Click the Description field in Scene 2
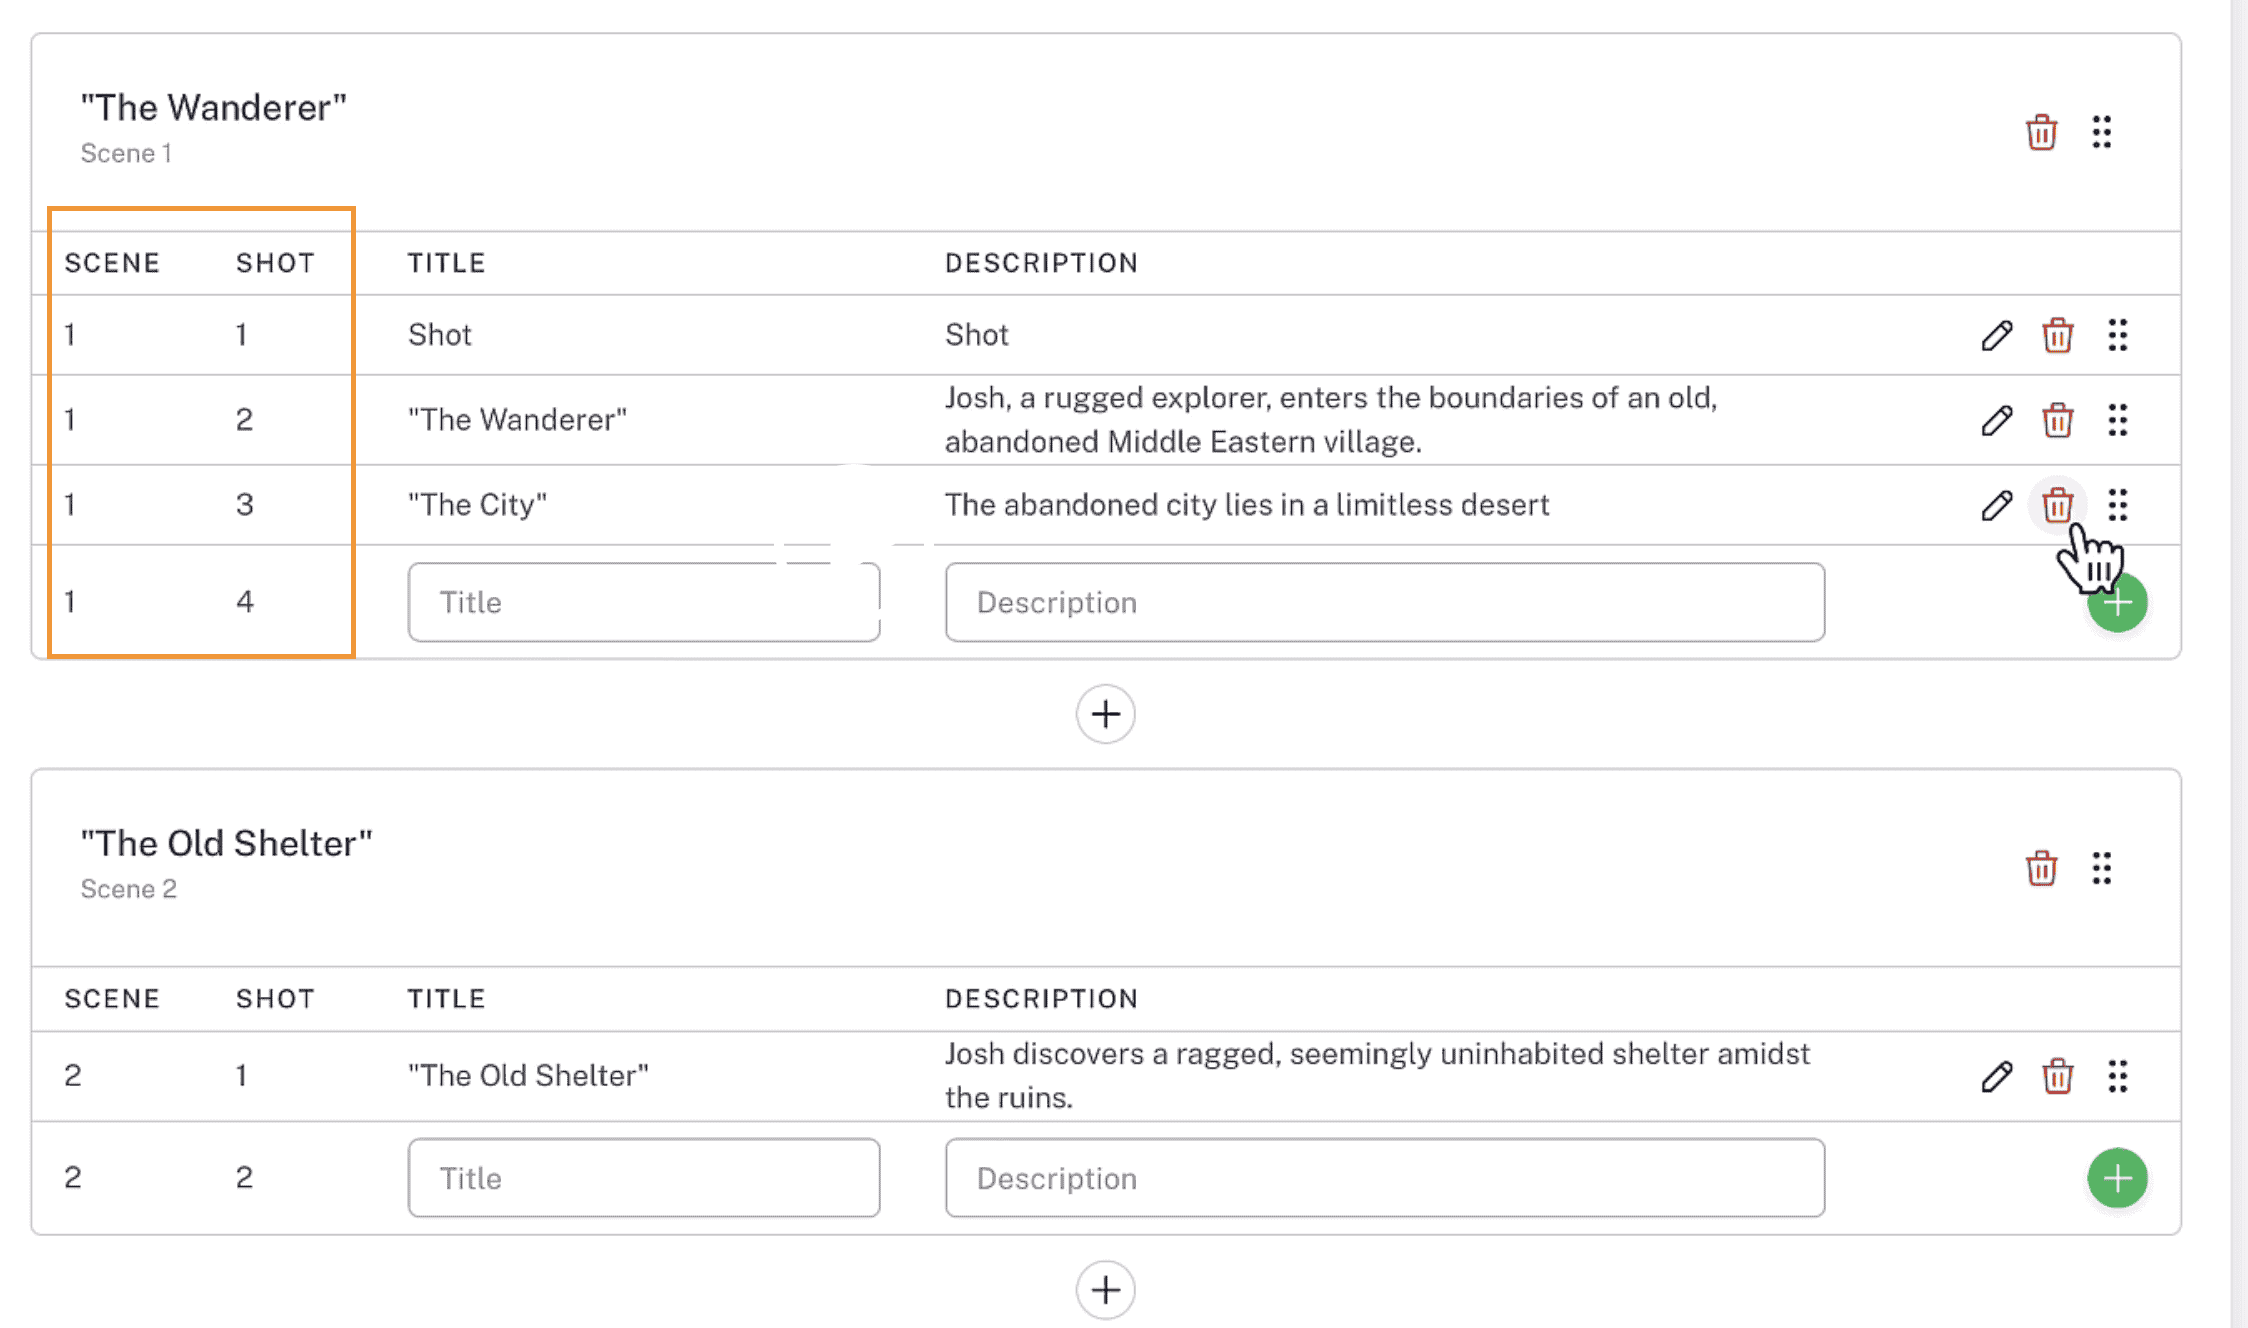 (x=1385, y=1178)
